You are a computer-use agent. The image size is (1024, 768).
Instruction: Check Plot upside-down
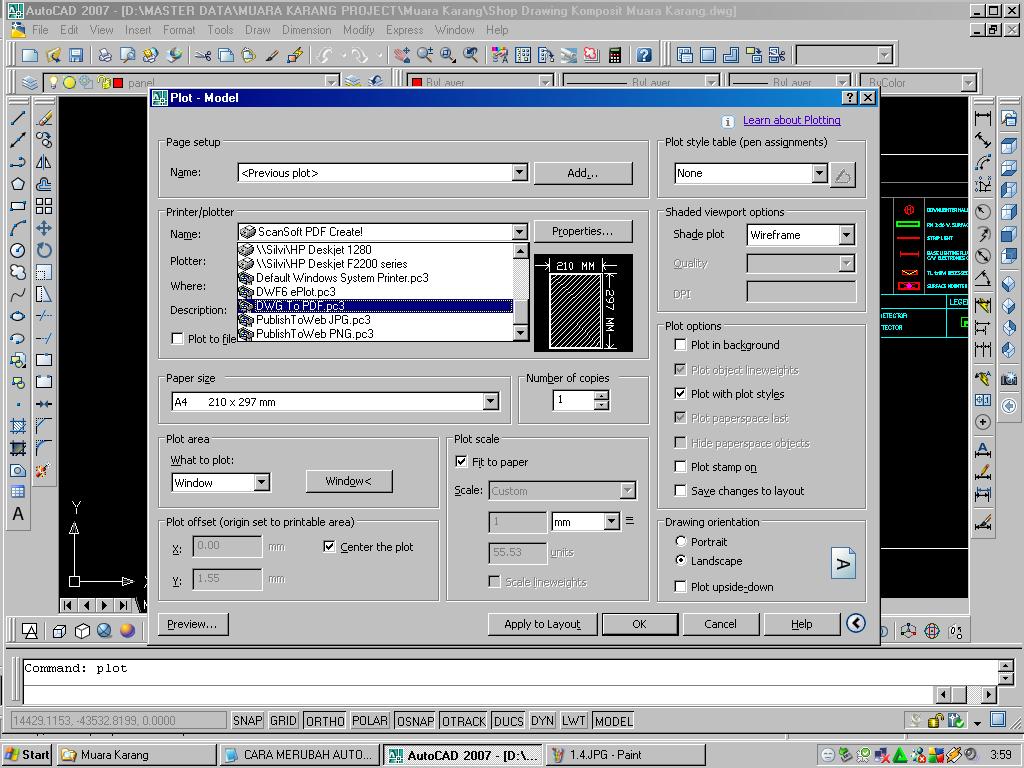(x=680, y=586)
